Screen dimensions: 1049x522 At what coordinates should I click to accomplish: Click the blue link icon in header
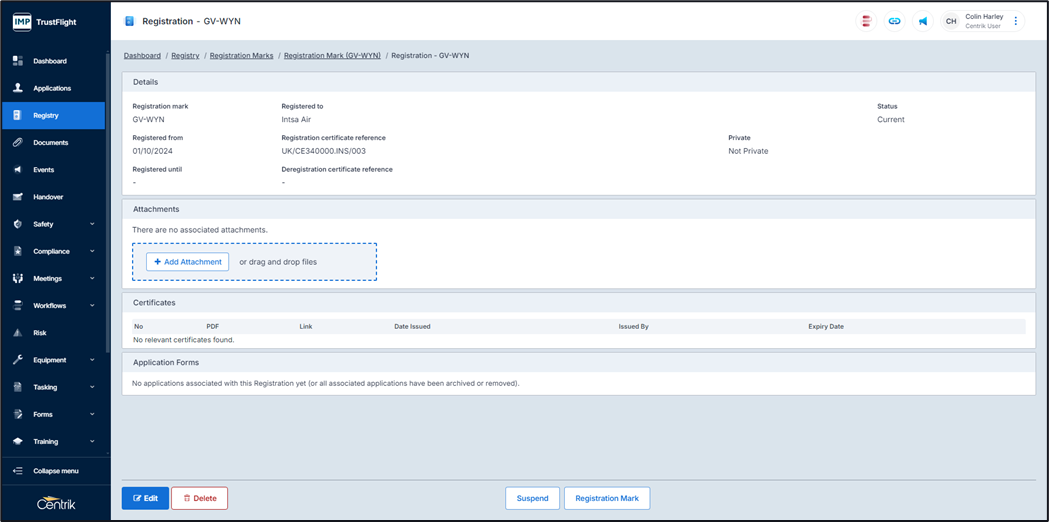894,21
